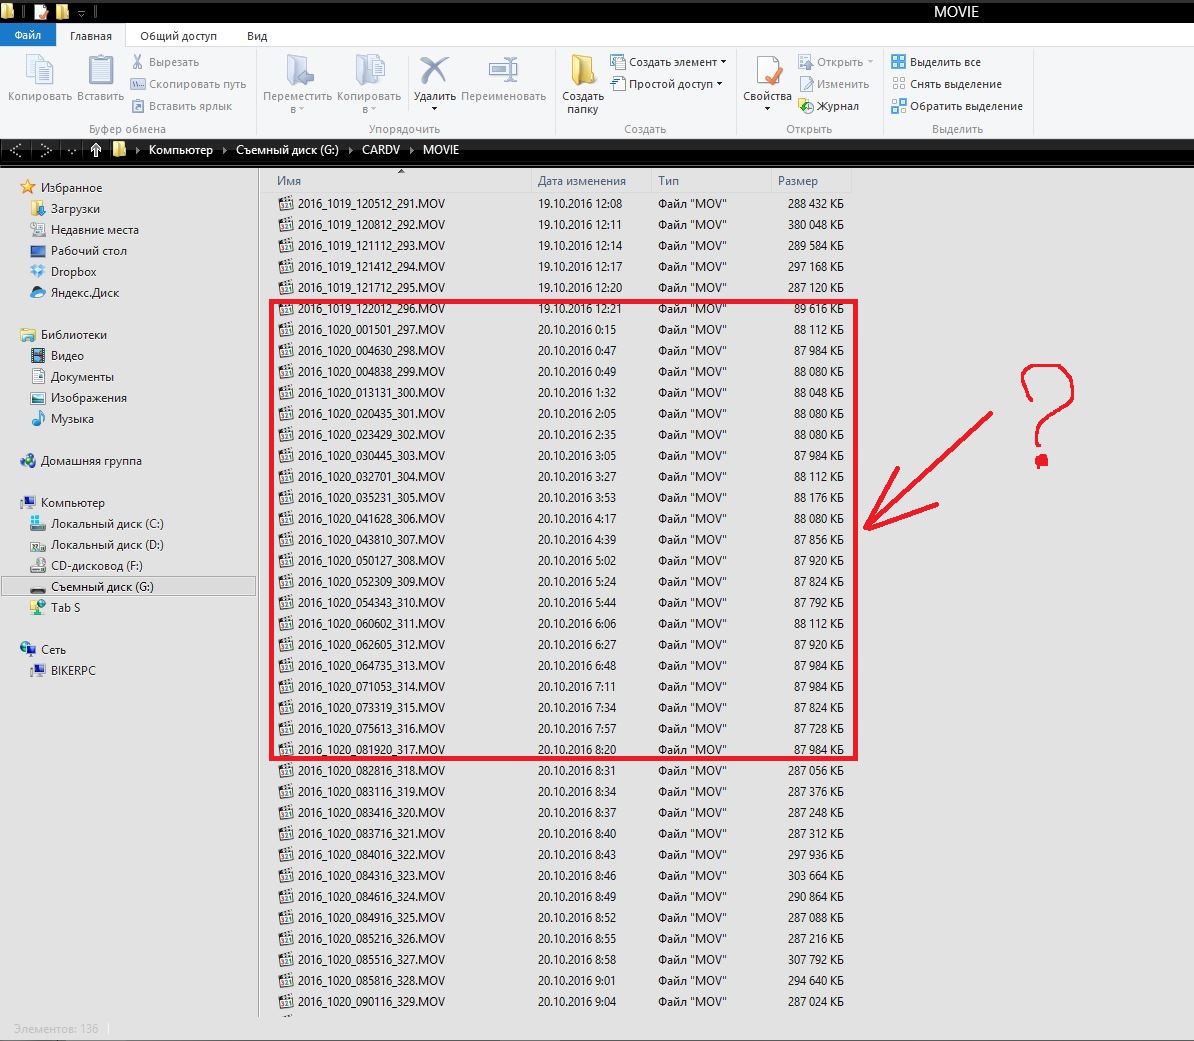Screen dimensions: 1194x1041
Task: Open the Файл (File) menu tab
Action: tap(27, 35)
